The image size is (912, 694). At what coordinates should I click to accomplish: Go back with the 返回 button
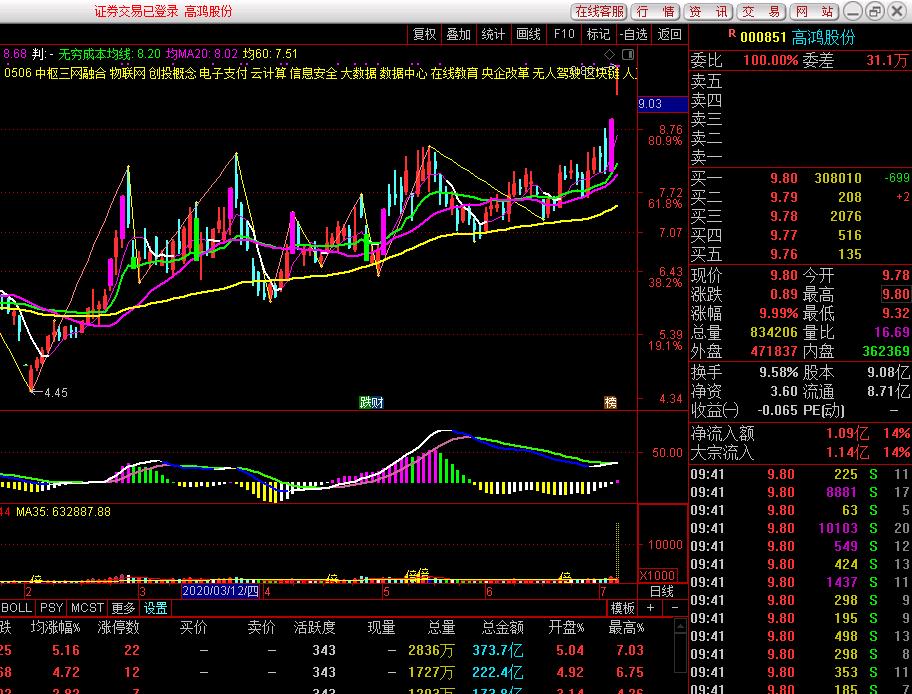(x=669, y=34)
